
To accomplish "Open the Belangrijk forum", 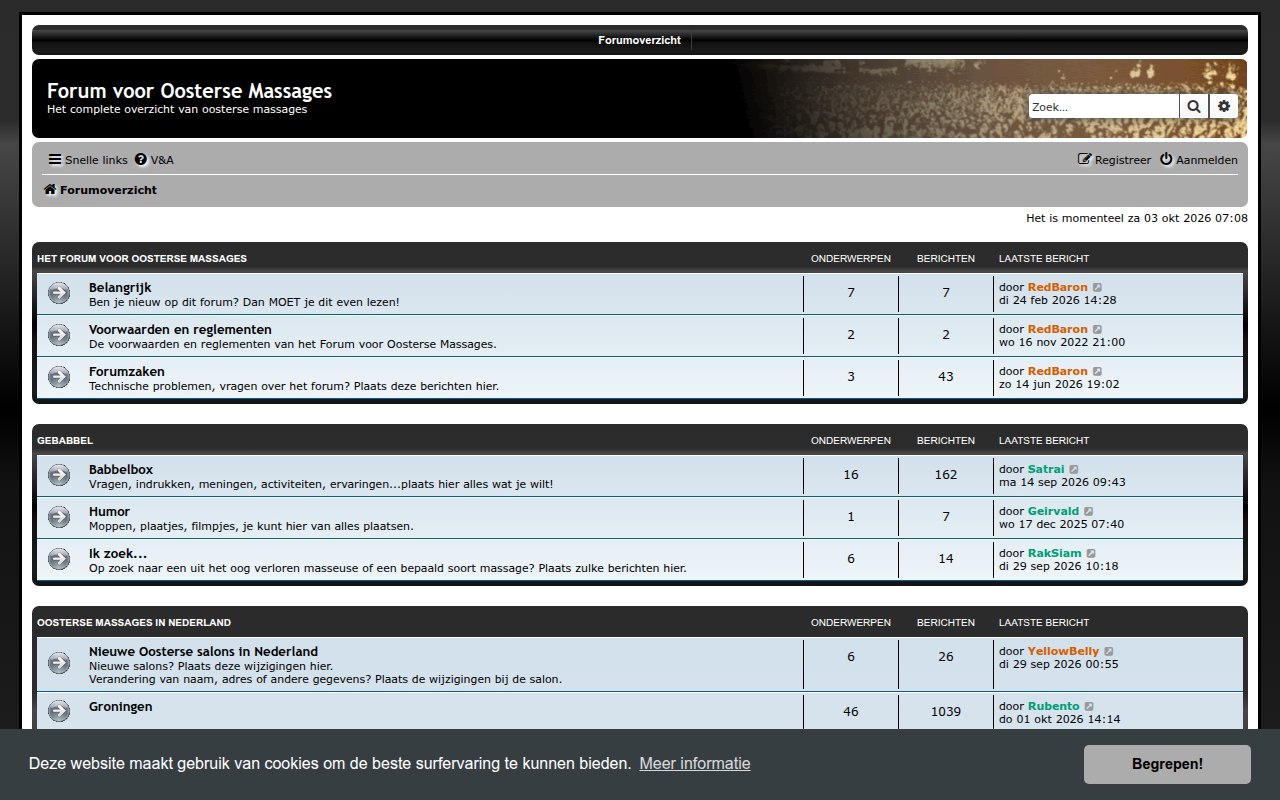I will coord(120,287).
